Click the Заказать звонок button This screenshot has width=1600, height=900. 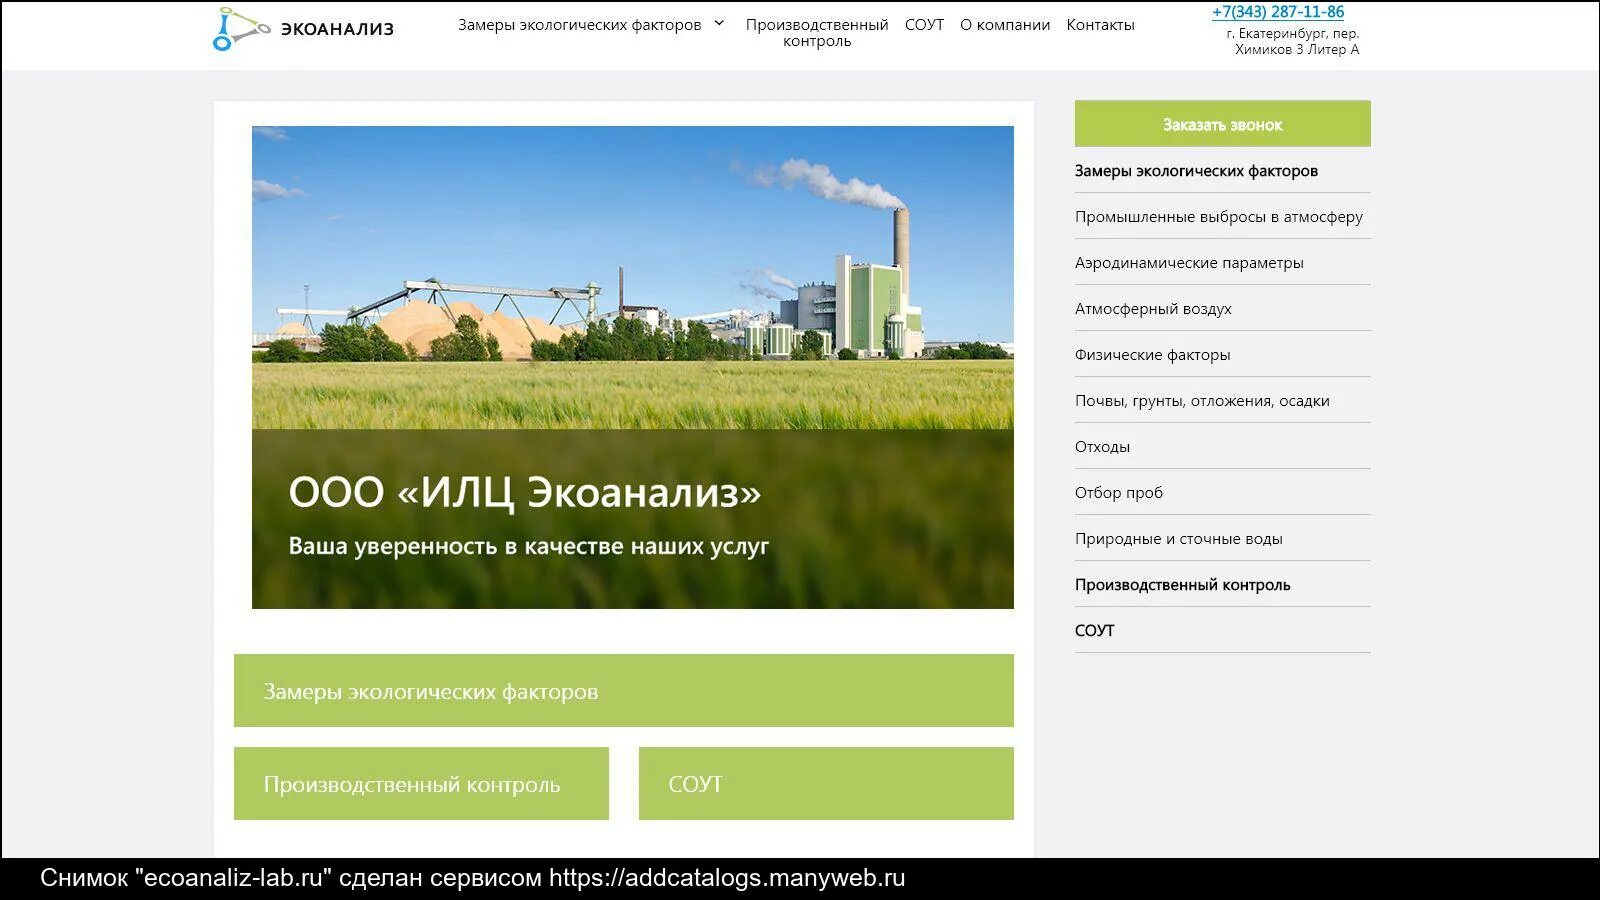pyautogui.click(x=1223, y=124)
